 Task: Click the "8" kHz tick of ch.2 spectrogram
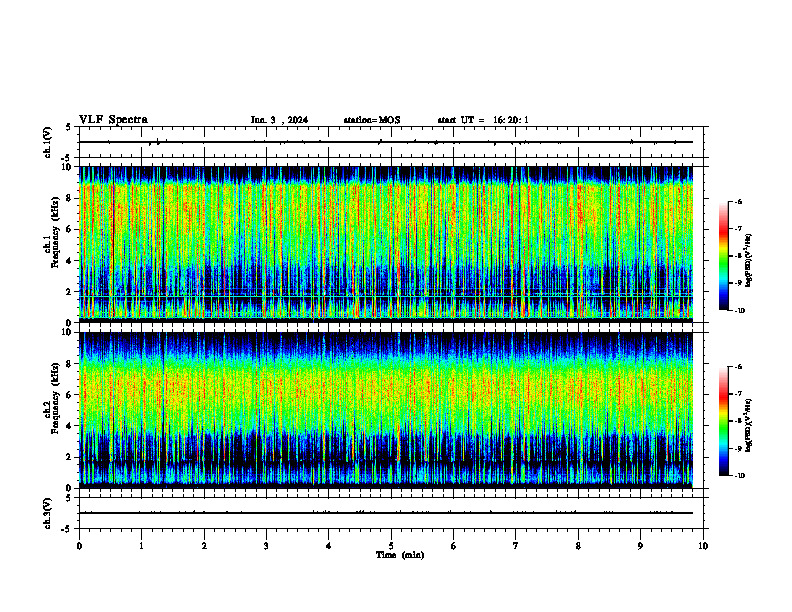69,364
